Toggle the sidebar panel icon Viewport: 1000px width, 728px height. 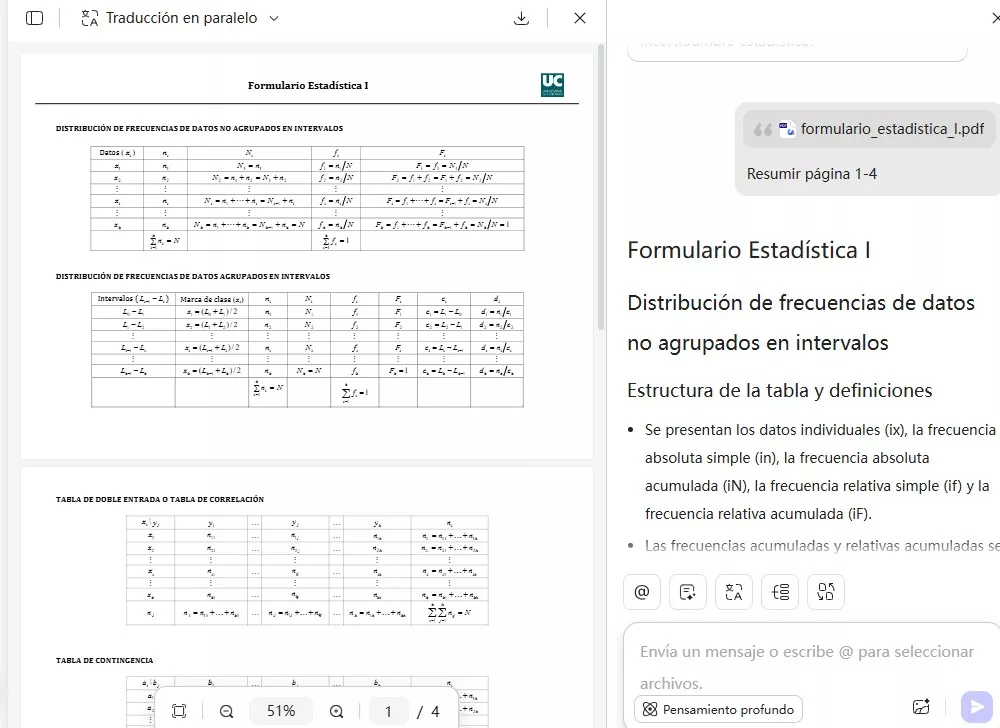[34, 18]
